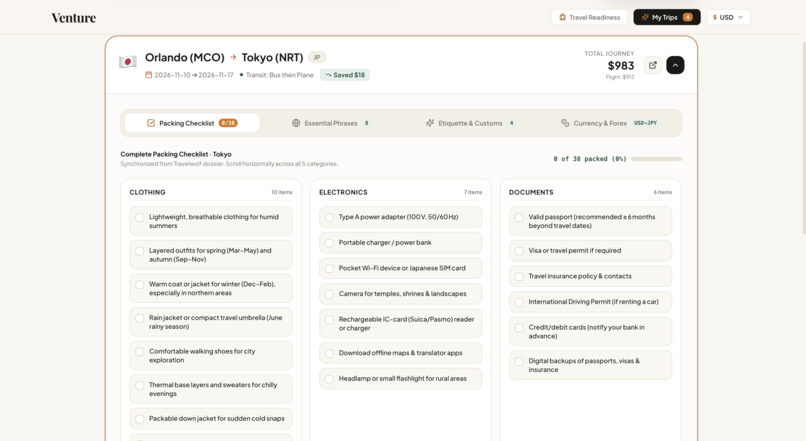Click the 0 of 38 packed text
This screenshot has width=806, height=441.
tap(590, 159)
